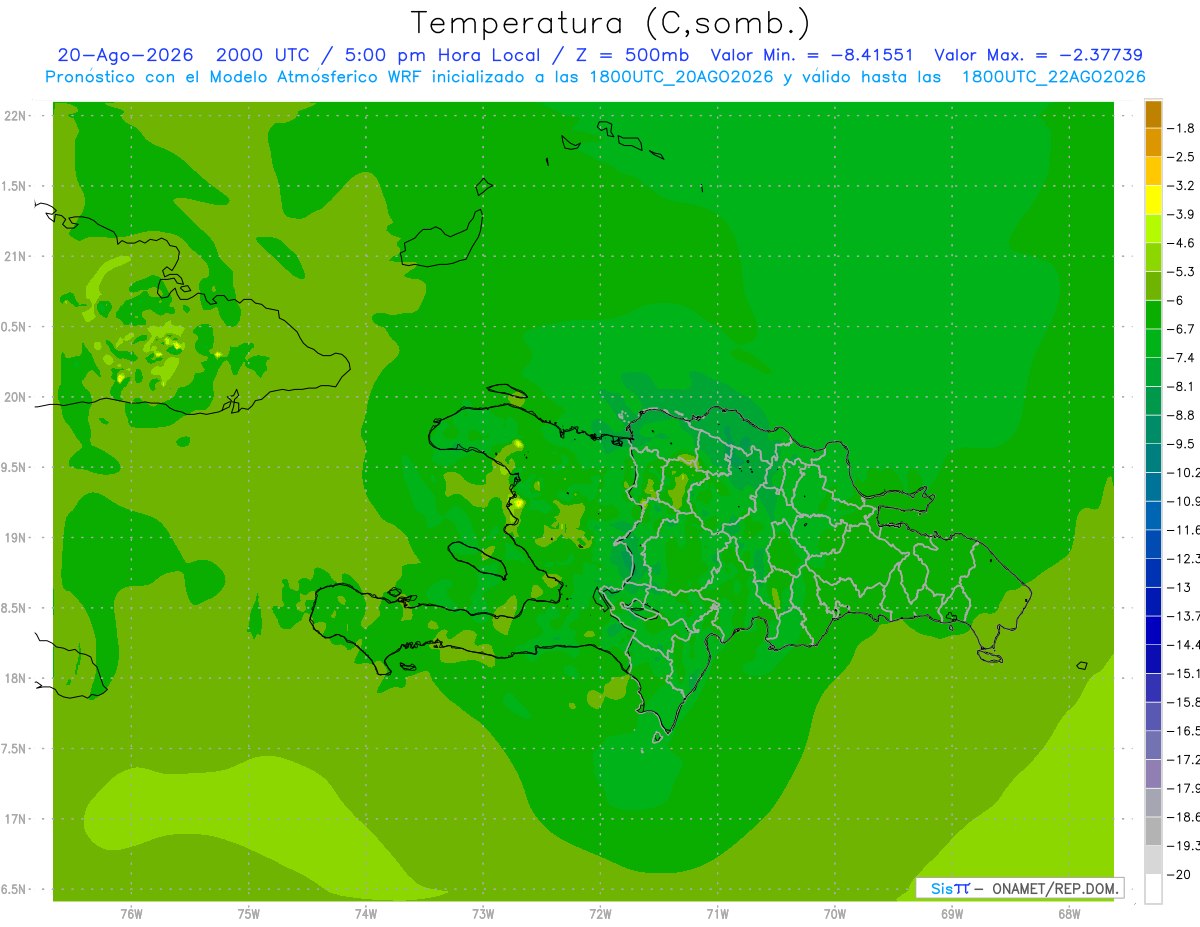Click the date 20-Ago-2026
The width and height of the screenshot is (1200, 927).
126,55
